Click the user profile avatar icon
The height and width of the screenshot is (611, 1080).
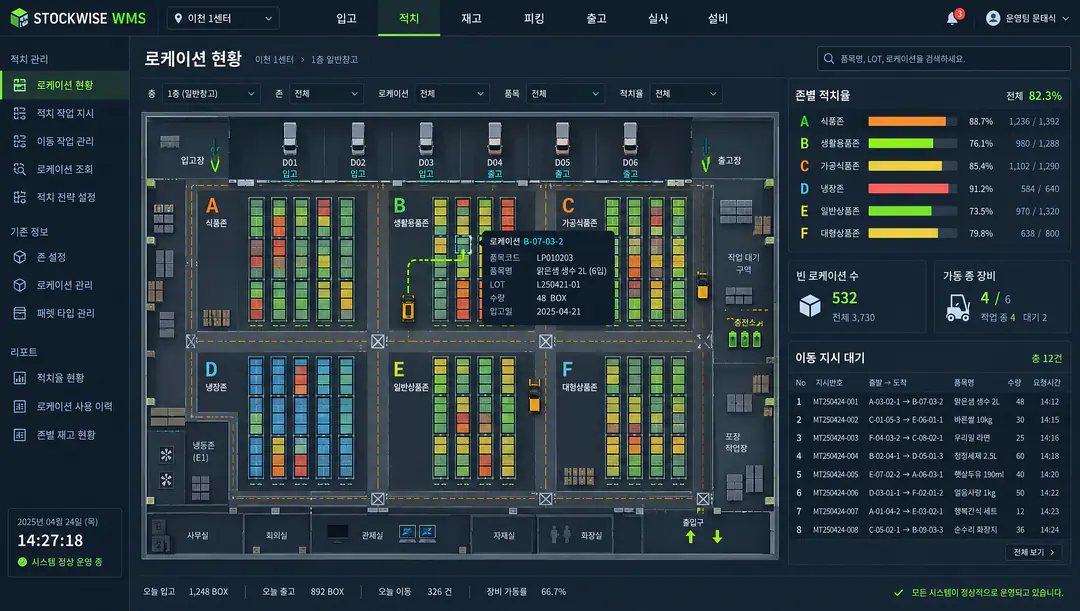click(x=993, y=18)
